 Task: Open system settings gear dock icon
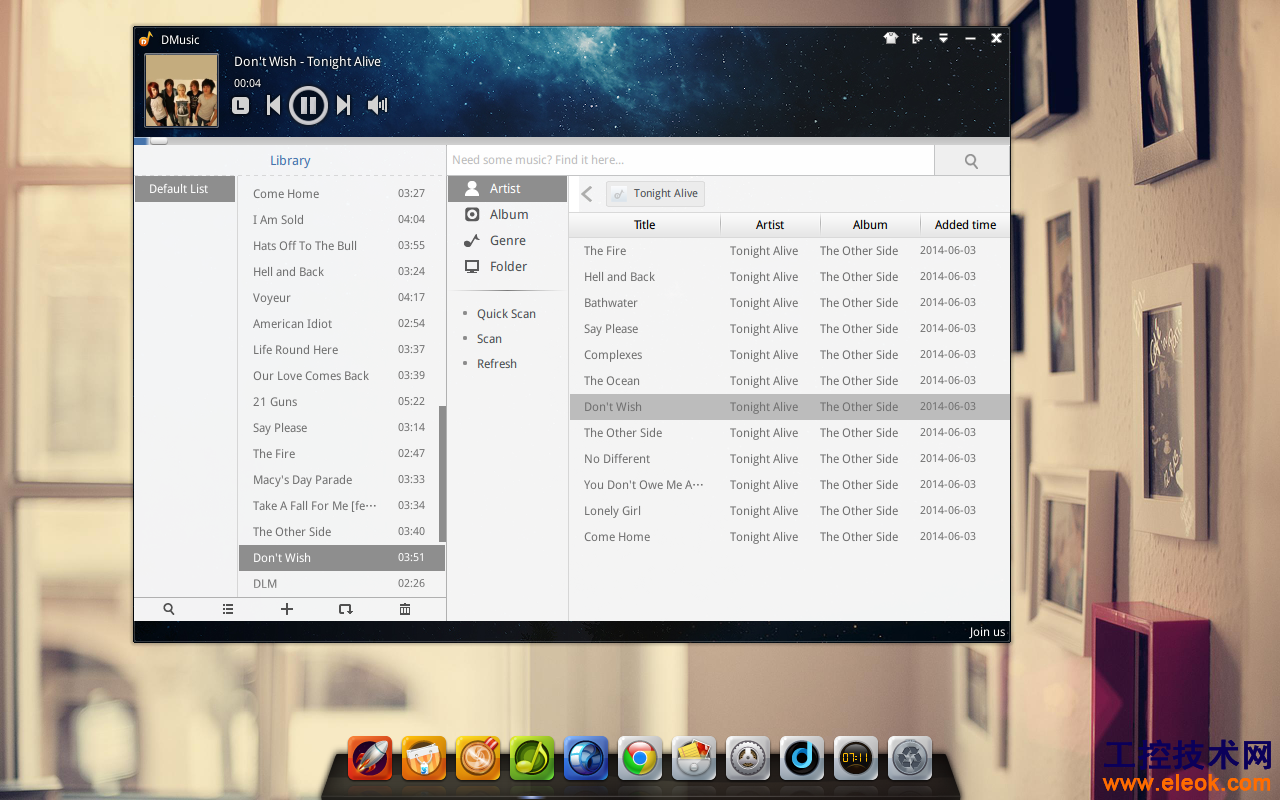(748, 758)
